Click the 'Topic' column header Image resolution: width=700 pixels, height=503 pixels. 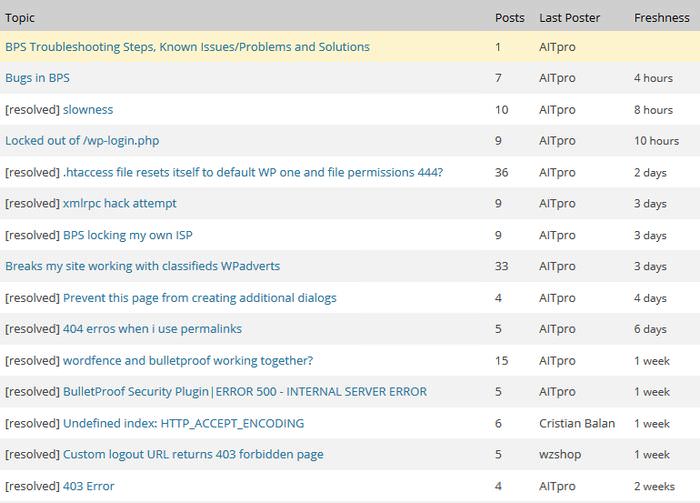coord(20,18)
